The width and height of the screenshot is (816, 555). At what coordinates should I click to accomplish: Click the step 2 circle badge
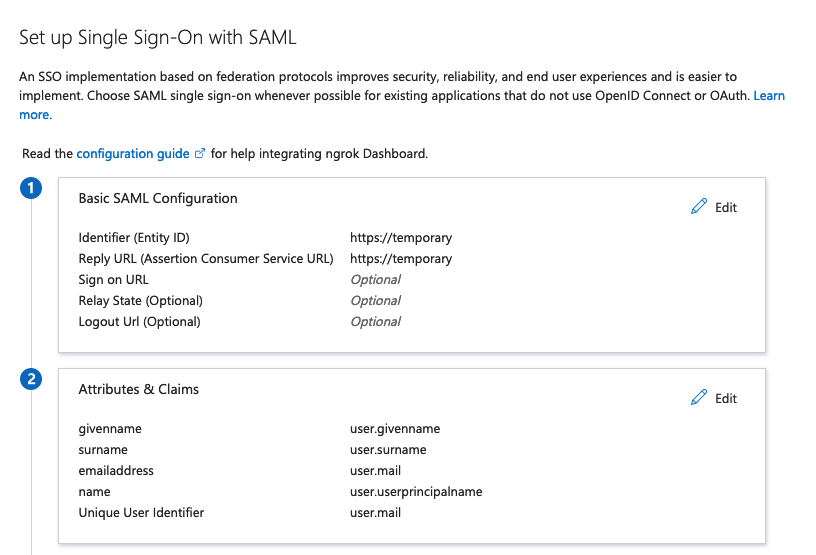(31, 379)
